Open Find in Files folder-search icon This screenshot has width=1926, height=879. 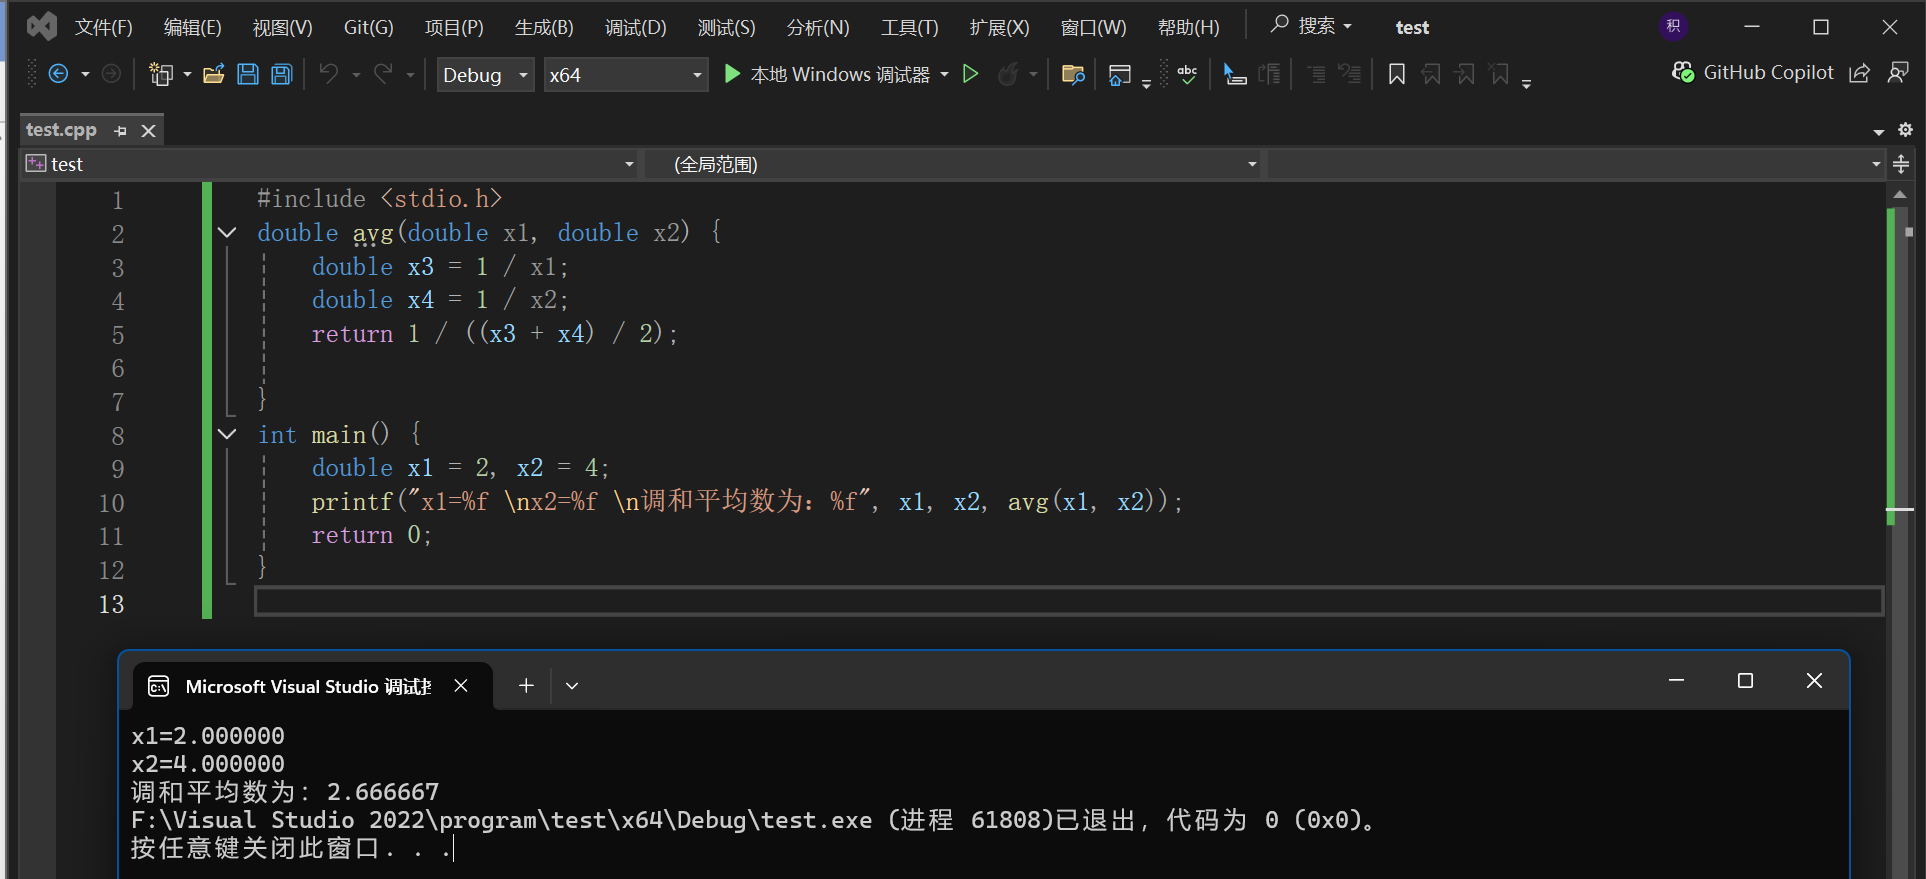coord(1073,74)
